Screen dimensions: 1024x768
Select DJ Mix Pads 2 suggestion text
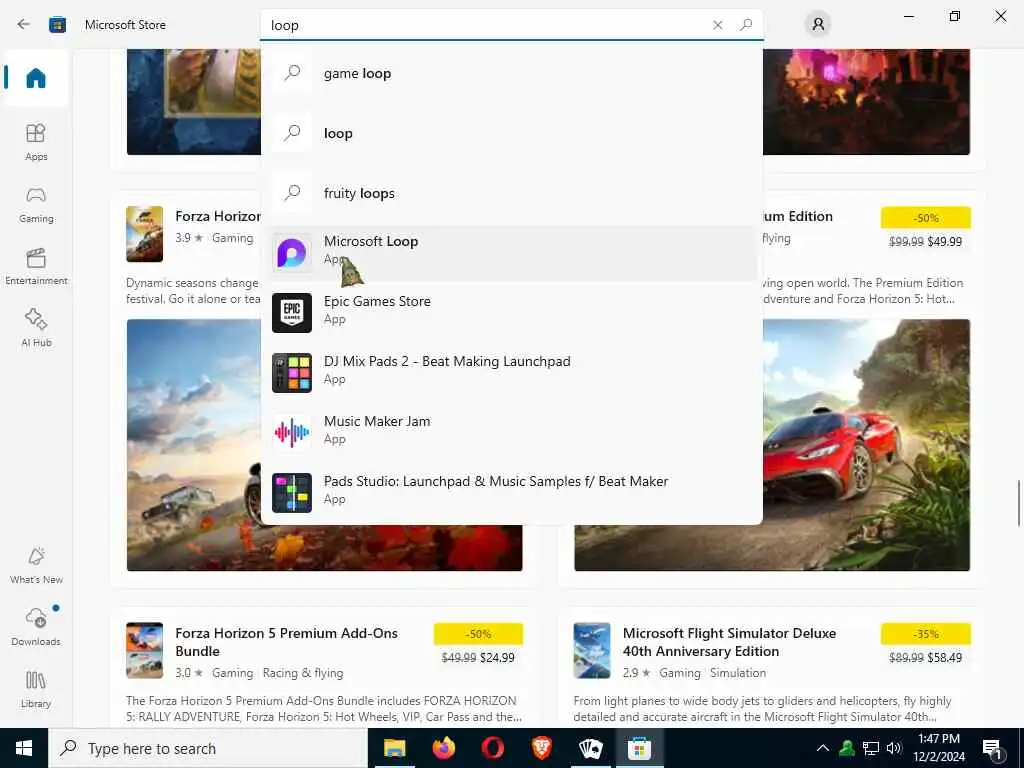(447, 362)
